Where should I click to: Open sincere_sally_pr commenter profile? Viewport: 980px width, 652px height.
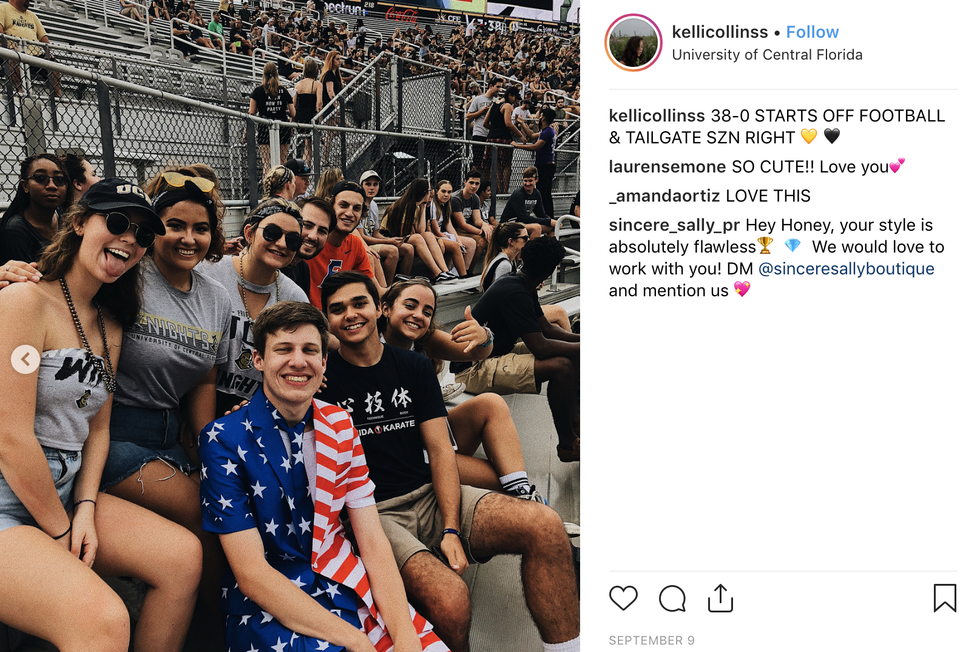(x=674, y=225)
